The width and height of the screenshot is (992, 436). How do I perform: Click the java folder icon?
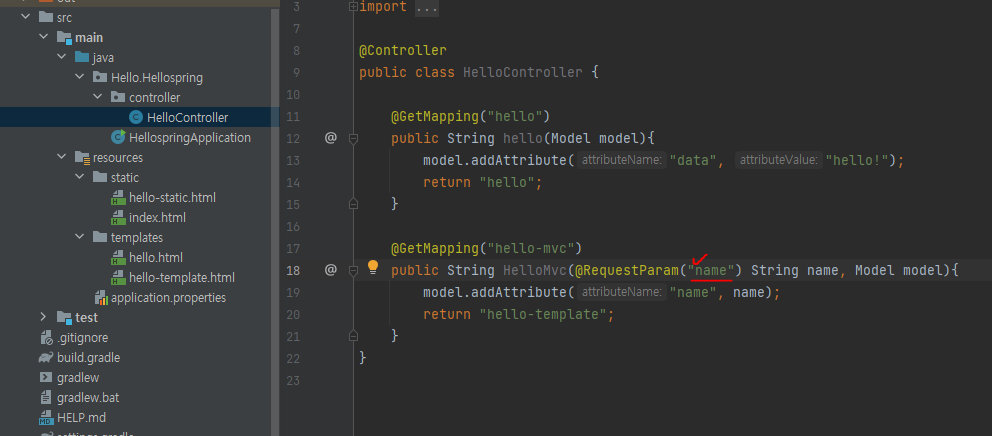pyautogui.click(x=82, y=57)
